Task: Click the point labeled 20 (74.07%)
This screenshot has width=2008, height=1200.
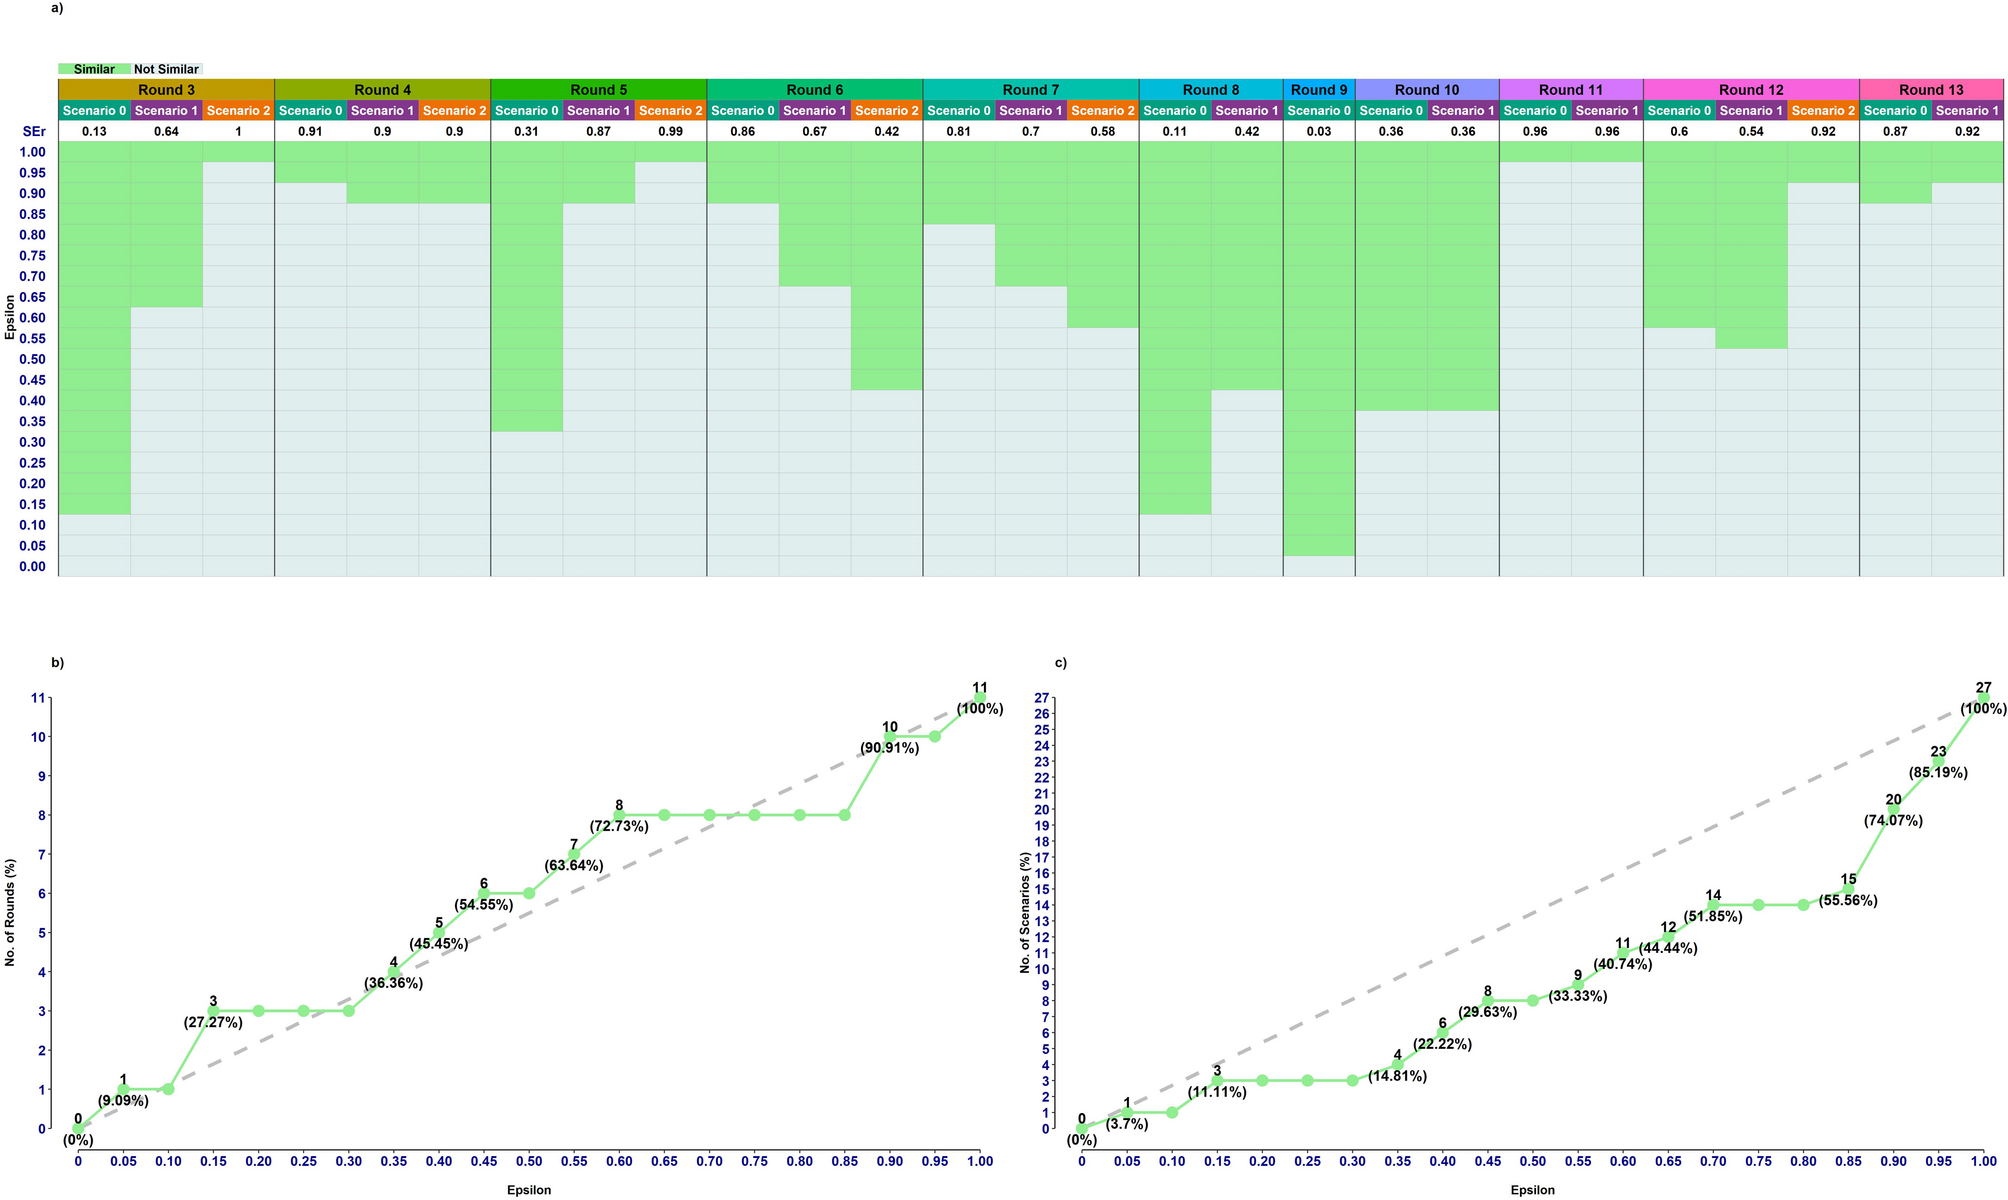Action: (x=1893, y=810)
